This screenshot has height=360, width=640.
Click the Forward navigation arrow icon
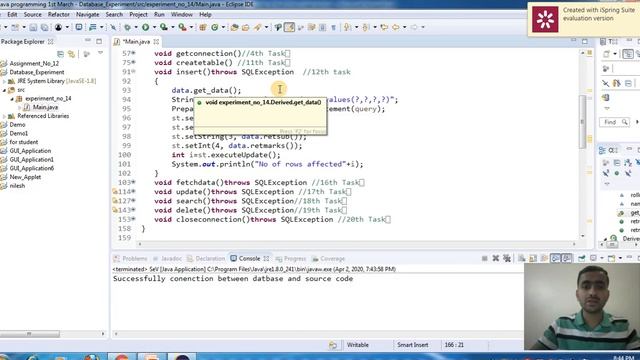[x=414, y=27]
